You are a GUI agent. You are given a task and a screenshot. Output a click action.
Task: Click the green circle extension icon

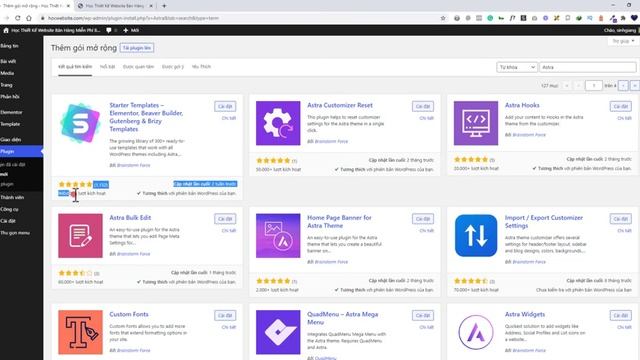[x=490, y=18]
